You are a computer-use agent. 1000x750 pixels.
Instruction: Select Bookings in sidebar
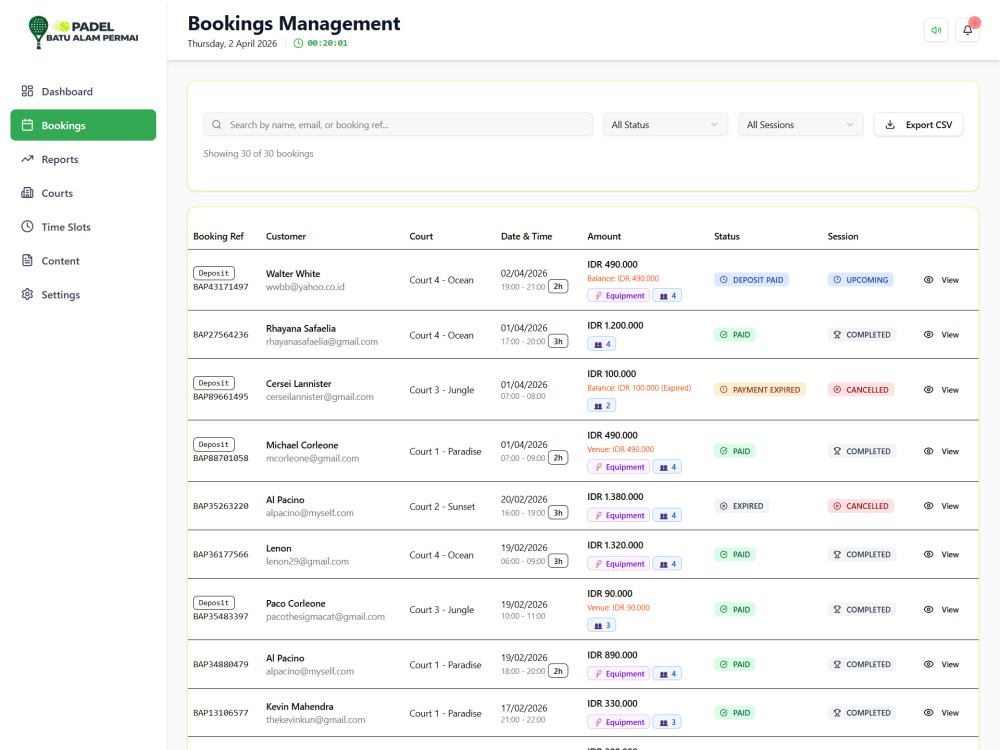(x=83, y=125)
